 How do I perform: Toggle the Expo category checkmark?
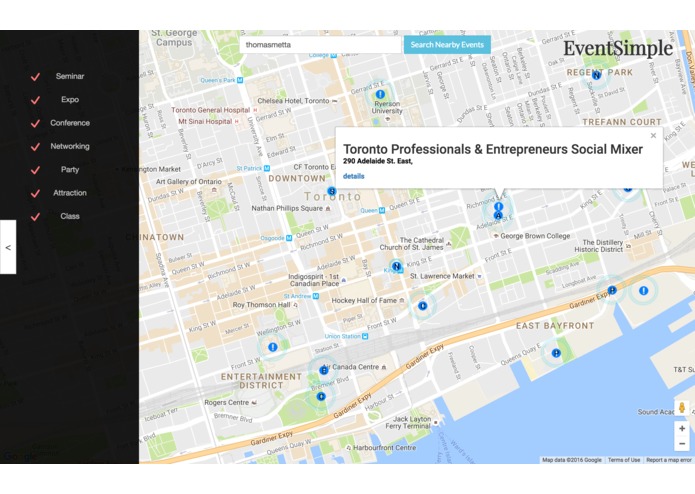click(35, 100)
